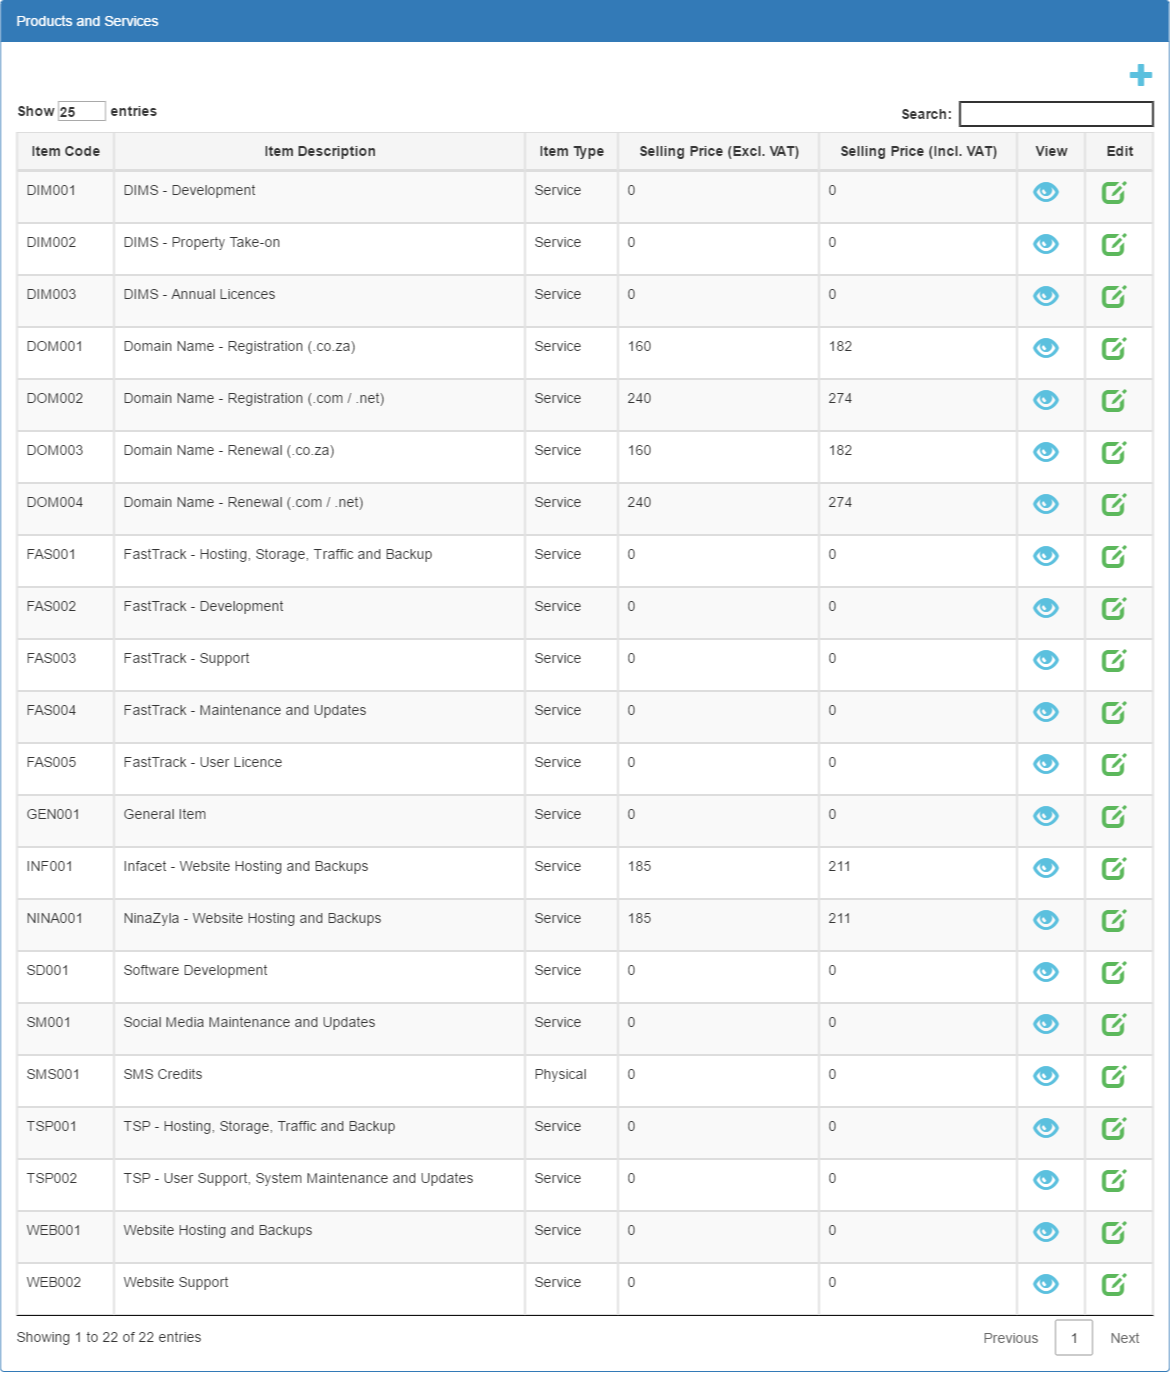
Task: Sort by Item Description header
Action: (x=320, y=151)
